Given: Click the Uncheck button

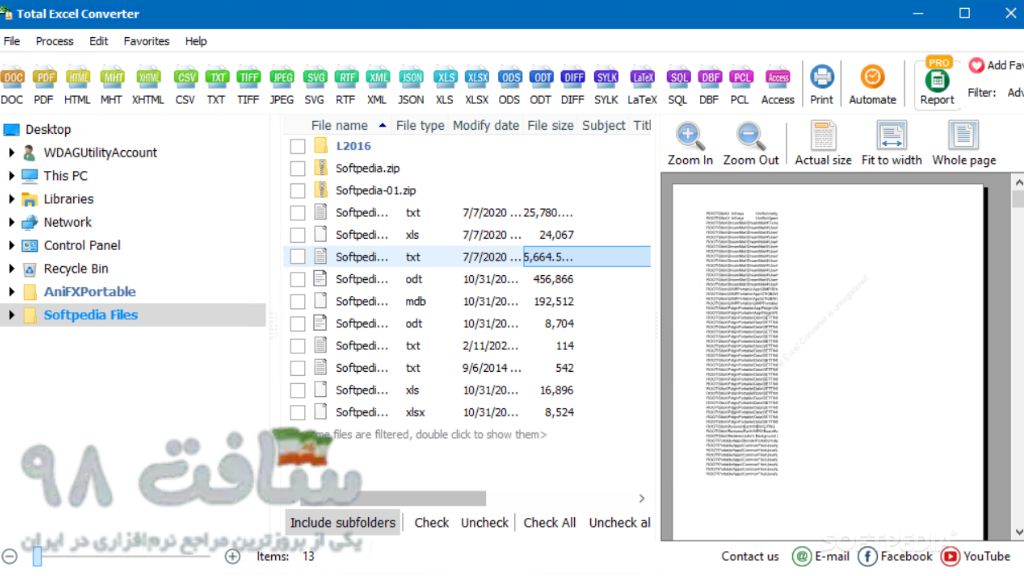Looking at the screenshot, I should tap(485, 522).
